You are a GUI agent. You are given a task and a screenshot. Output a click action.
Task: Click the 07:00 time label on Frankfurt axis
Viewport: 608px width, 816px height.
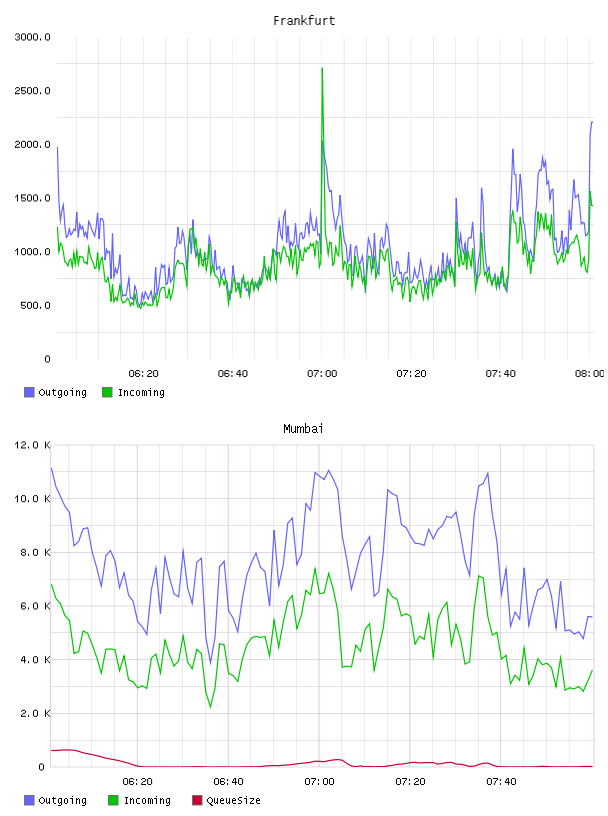[x=322, y=373]
